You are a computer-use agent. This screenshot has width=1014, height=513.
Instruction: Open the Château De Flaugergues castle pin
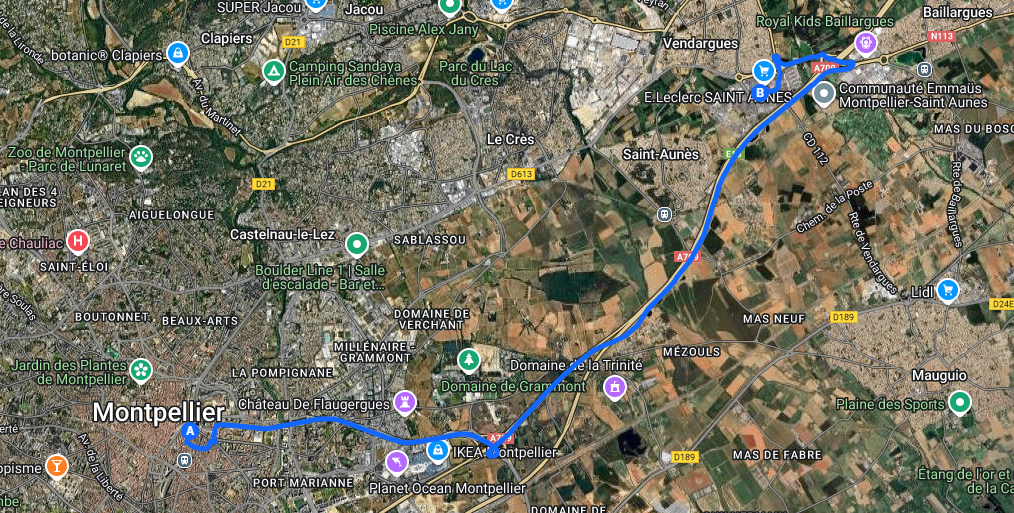[x=405, y=402]
